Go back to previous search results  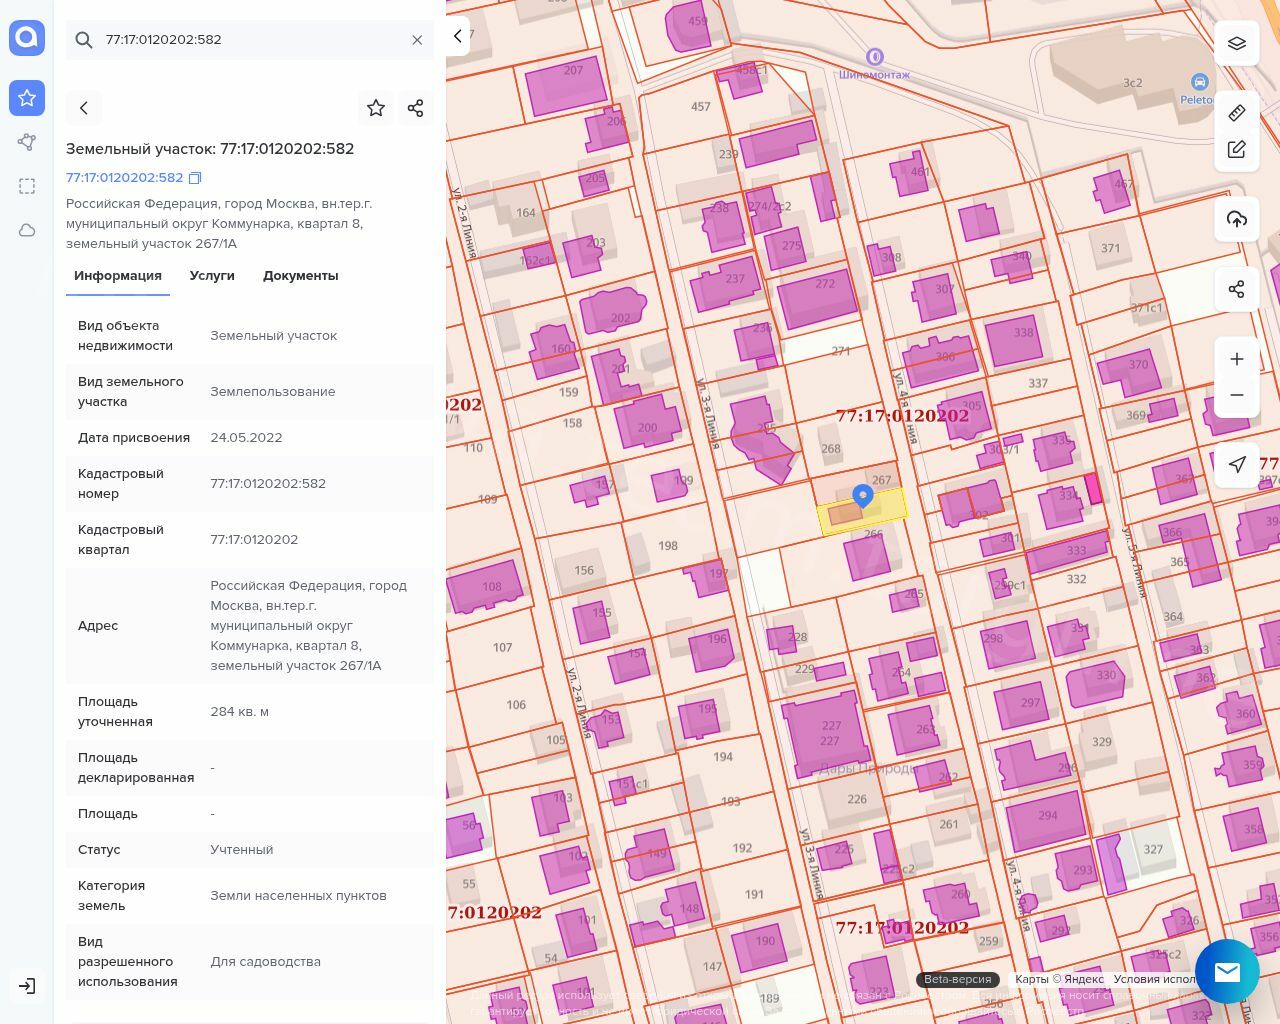click(x=84, y=108)
